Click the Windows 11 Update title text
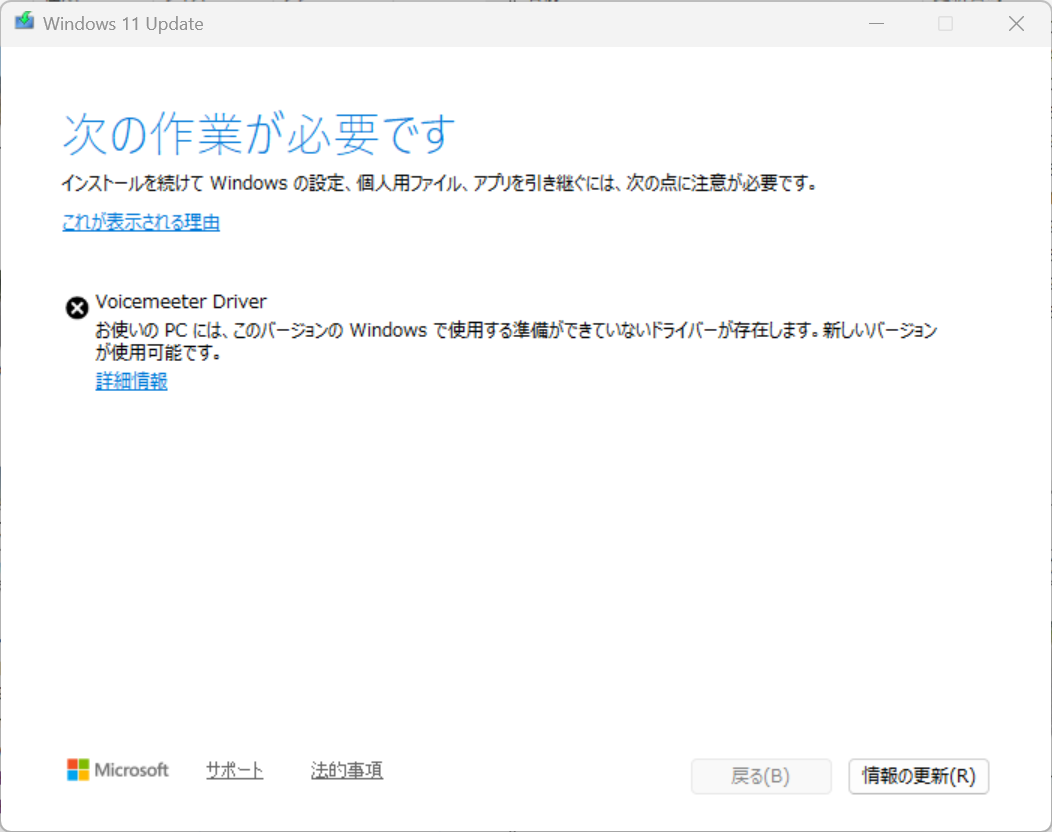This screenshot has width=1052, height=832. click(x=123, y=23)
